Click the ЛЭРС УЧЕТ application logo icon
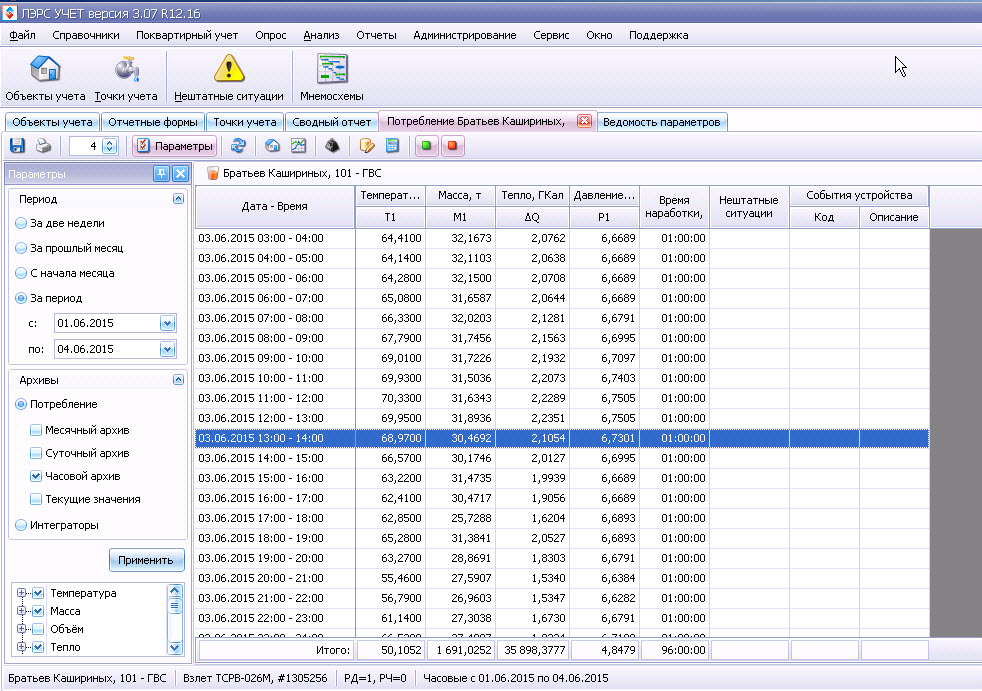This screenshot has height=691, width=982. 9,13
